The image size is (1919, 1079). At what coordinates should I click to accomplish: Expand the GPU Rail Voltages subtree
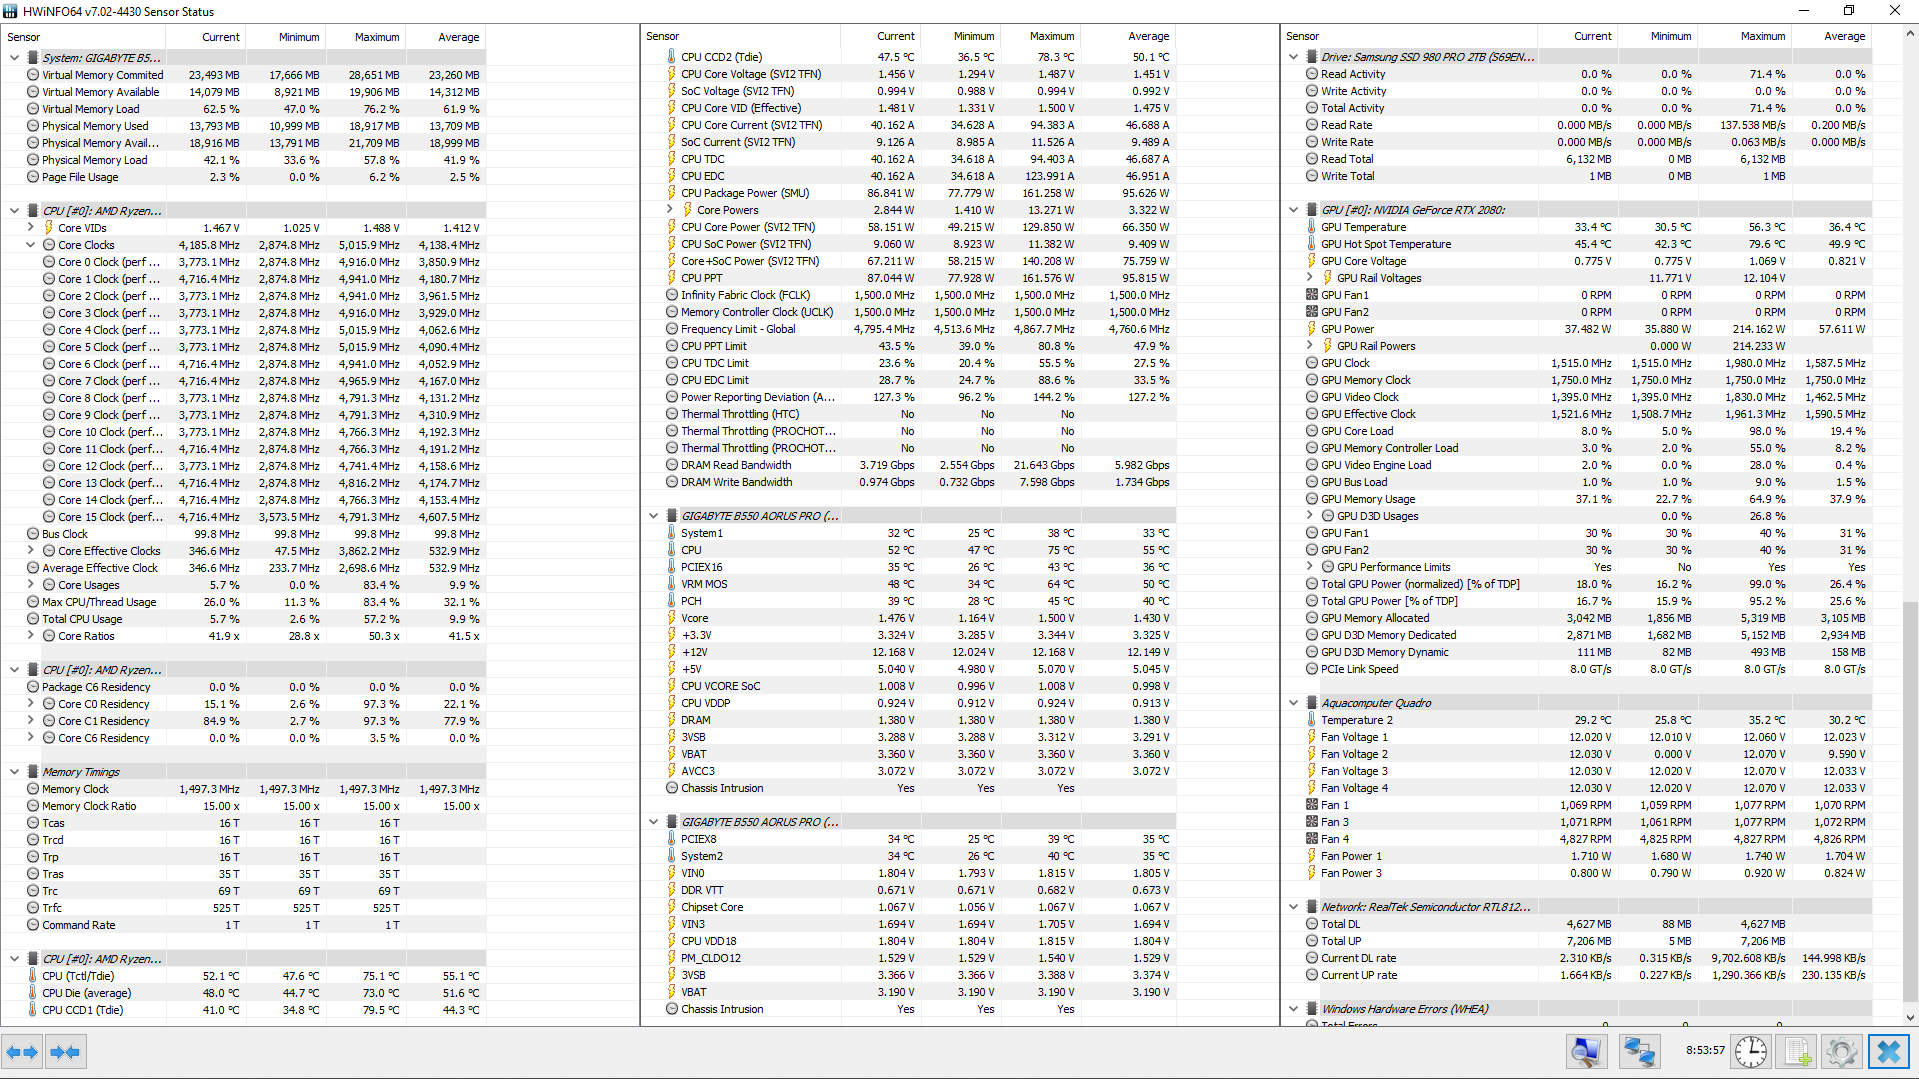pos(1309,278)
